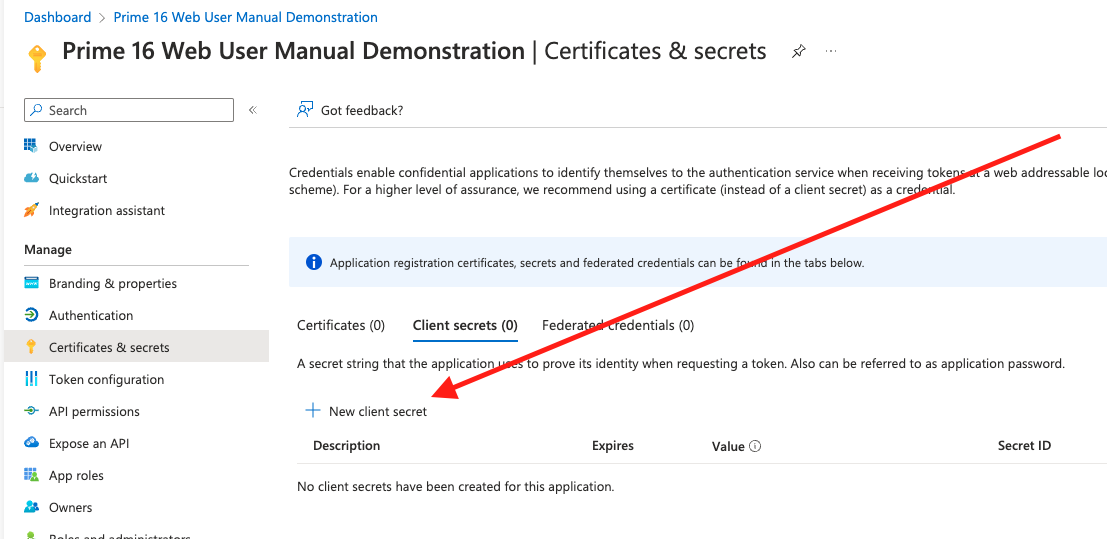Click the Integration assistant rocket icon
This screenshot has width=1107, height=539.
(30, 210)
